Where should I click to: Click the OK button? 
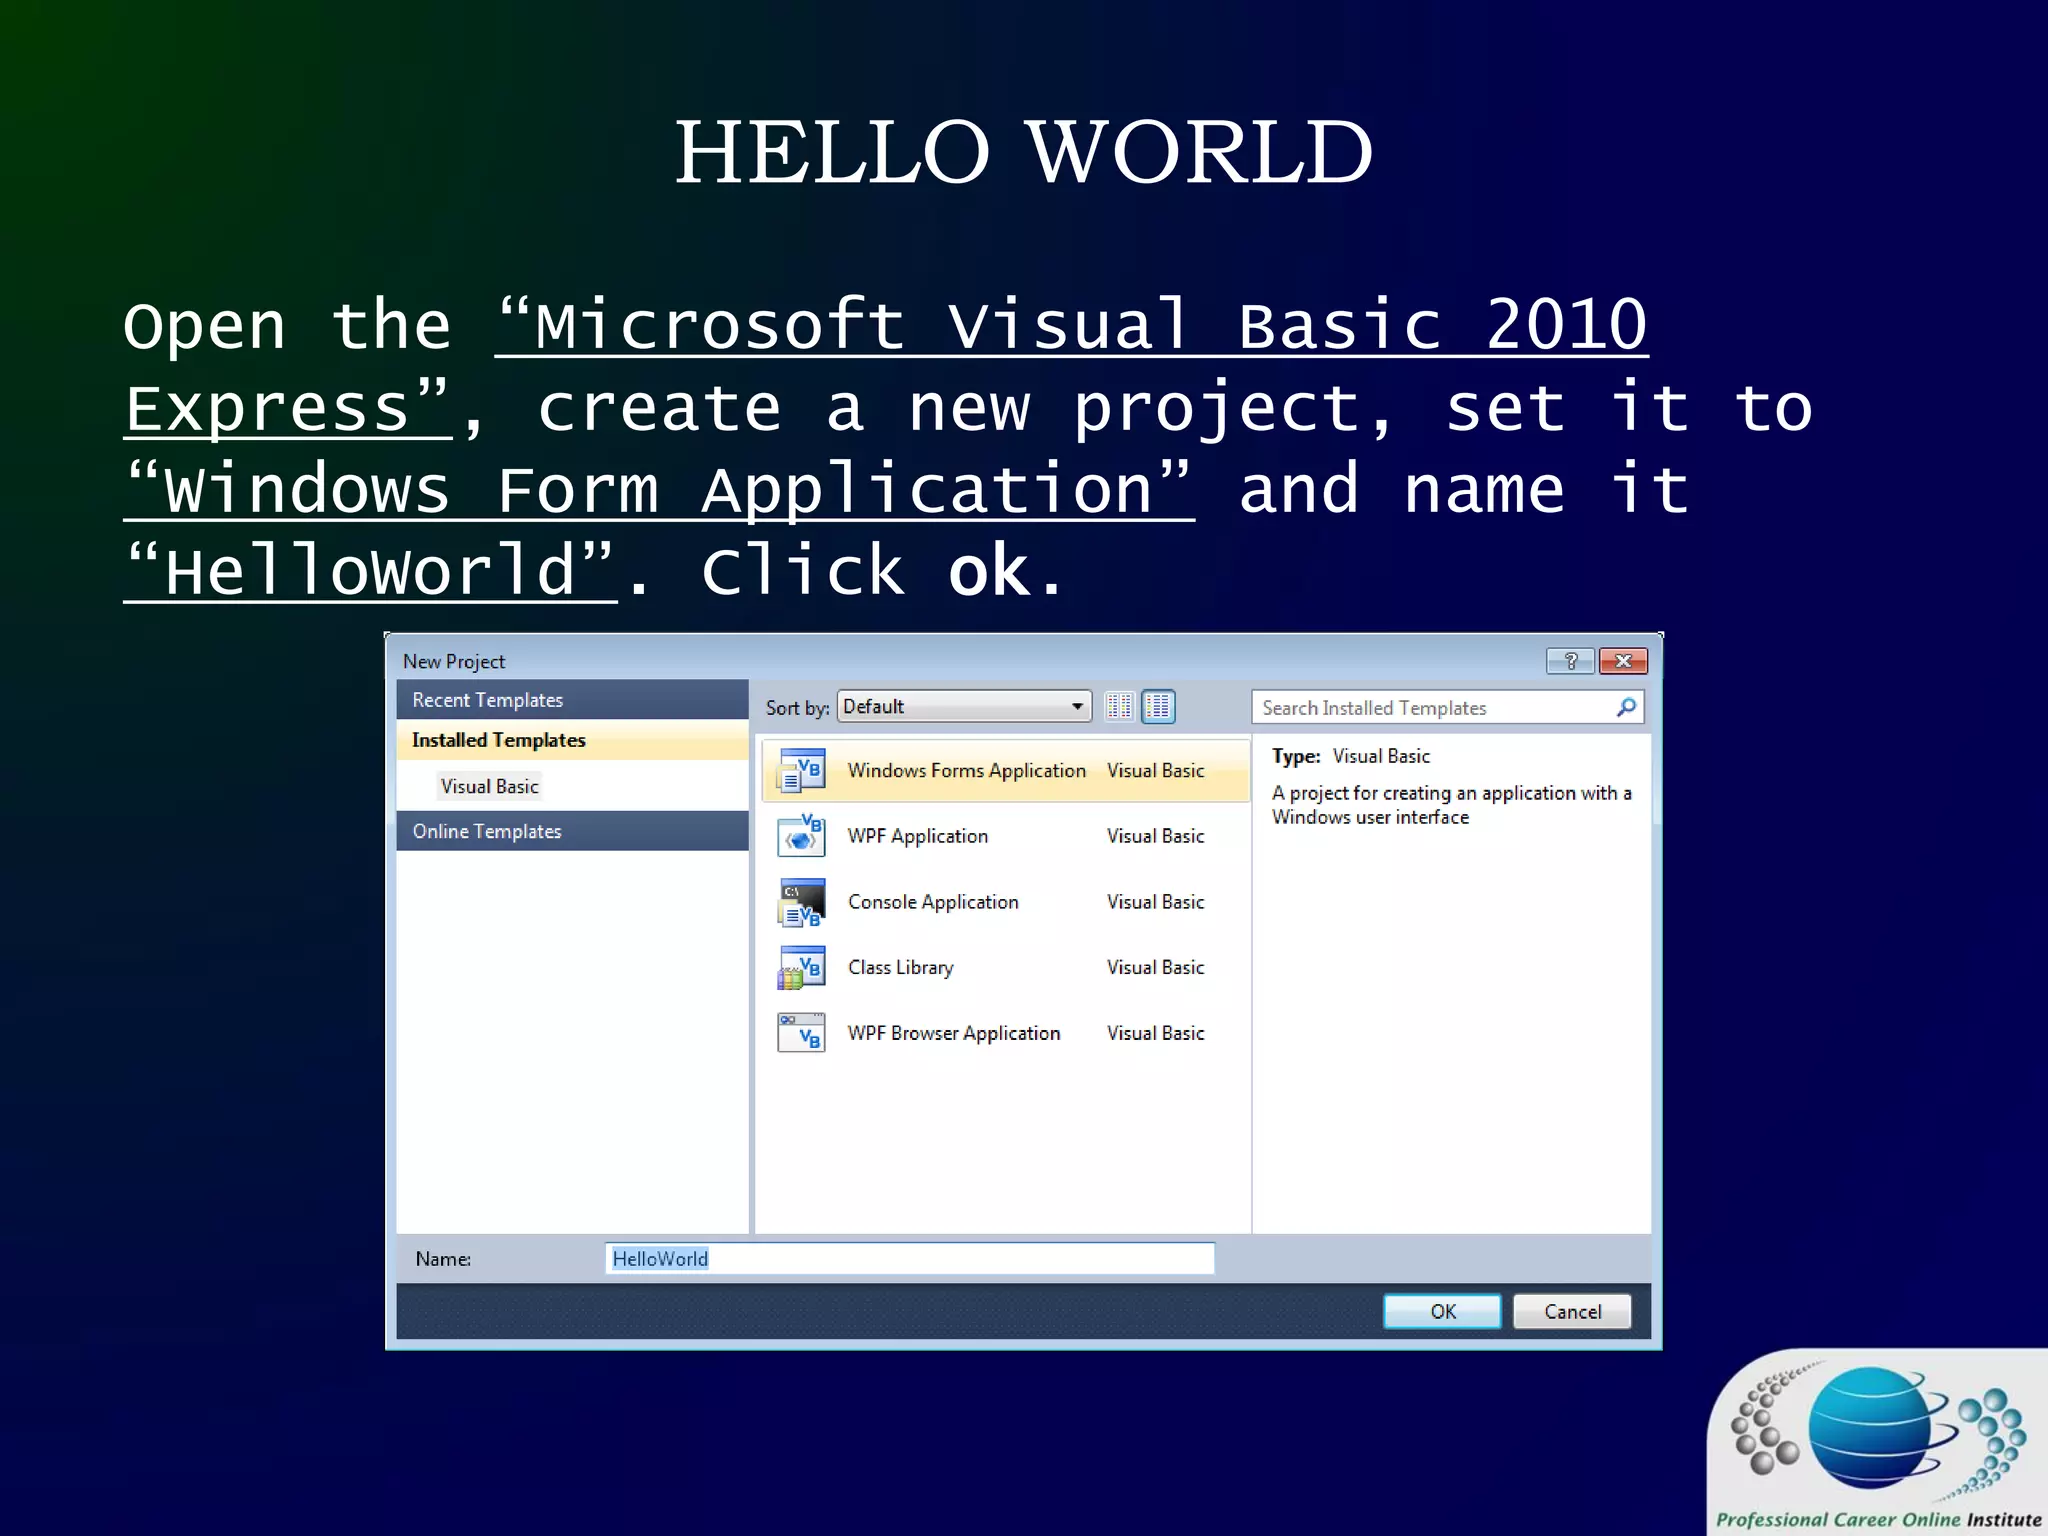pyautogui.click(x=1442, y=1311)
